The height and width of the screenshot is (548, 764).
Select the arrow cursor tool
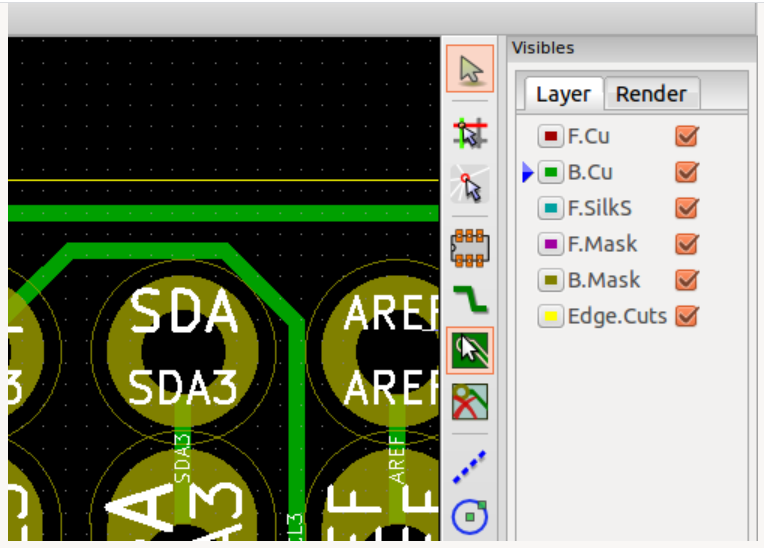coord(470,69)
